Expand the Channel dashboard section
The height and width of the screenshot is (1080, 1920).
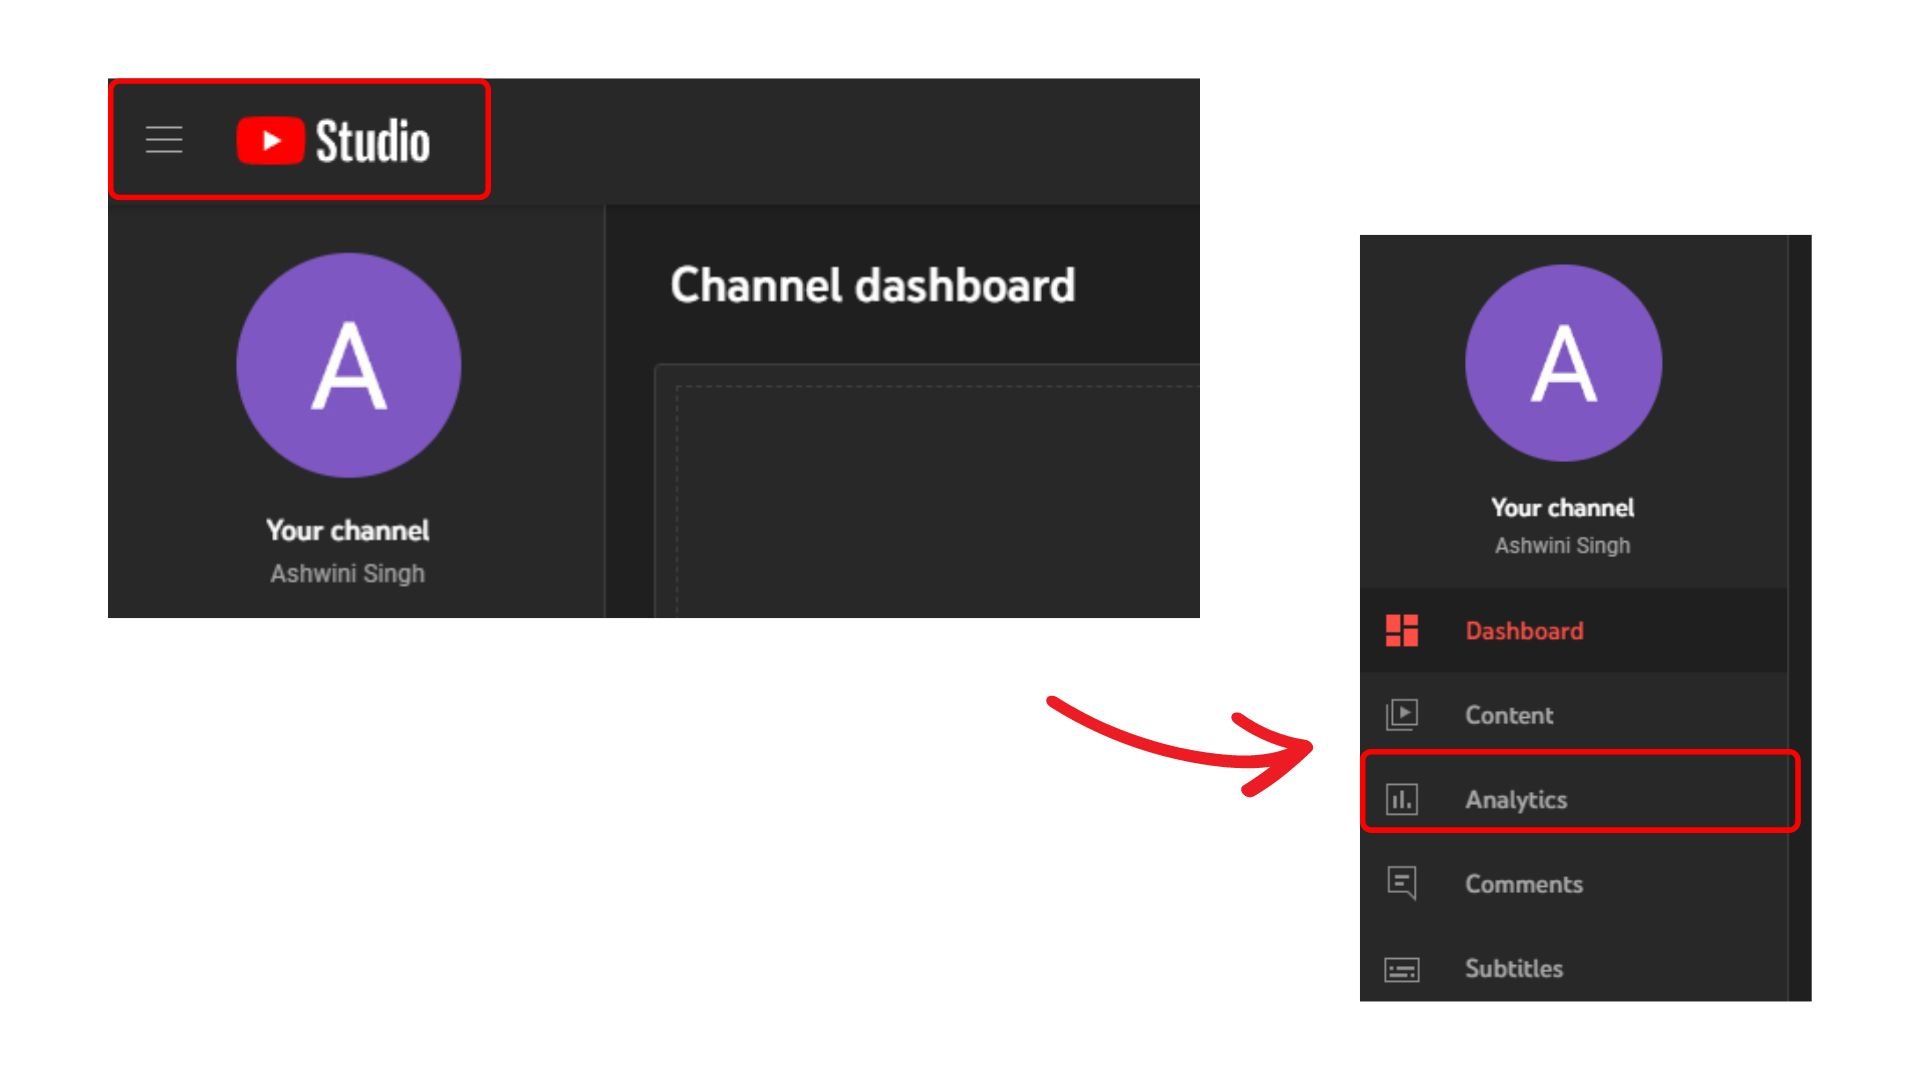pyautogui.click(x=874, y=286)
